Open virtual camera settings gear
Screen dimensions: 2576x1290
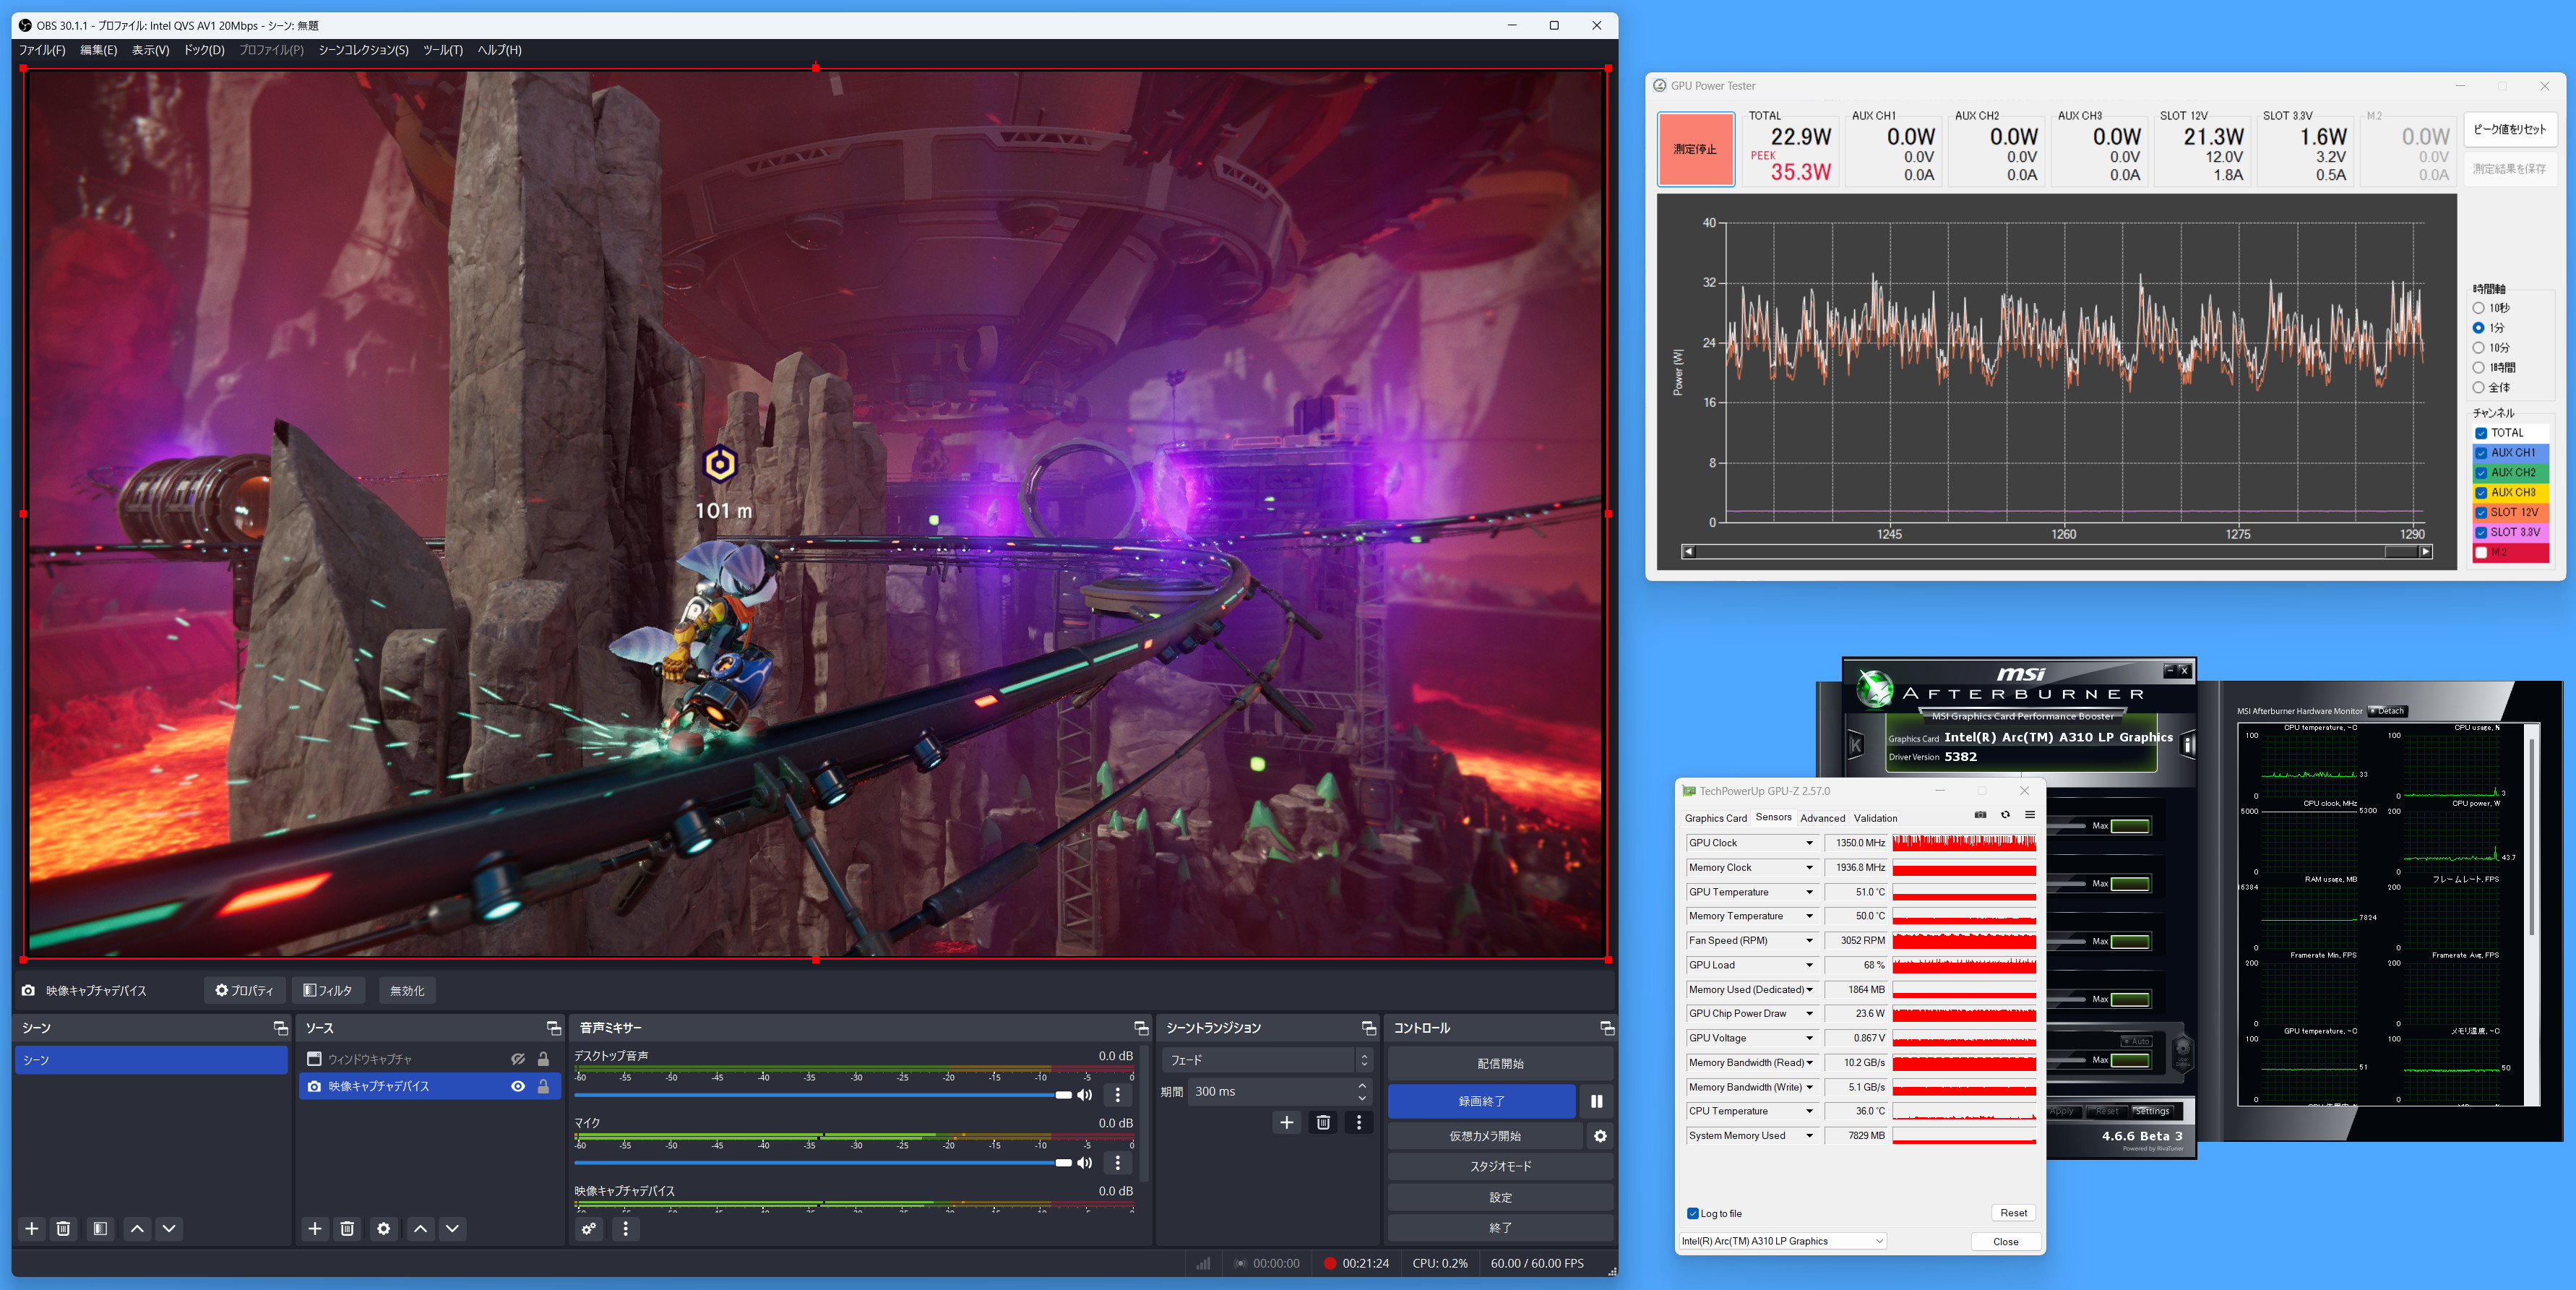point(1600,1136)
